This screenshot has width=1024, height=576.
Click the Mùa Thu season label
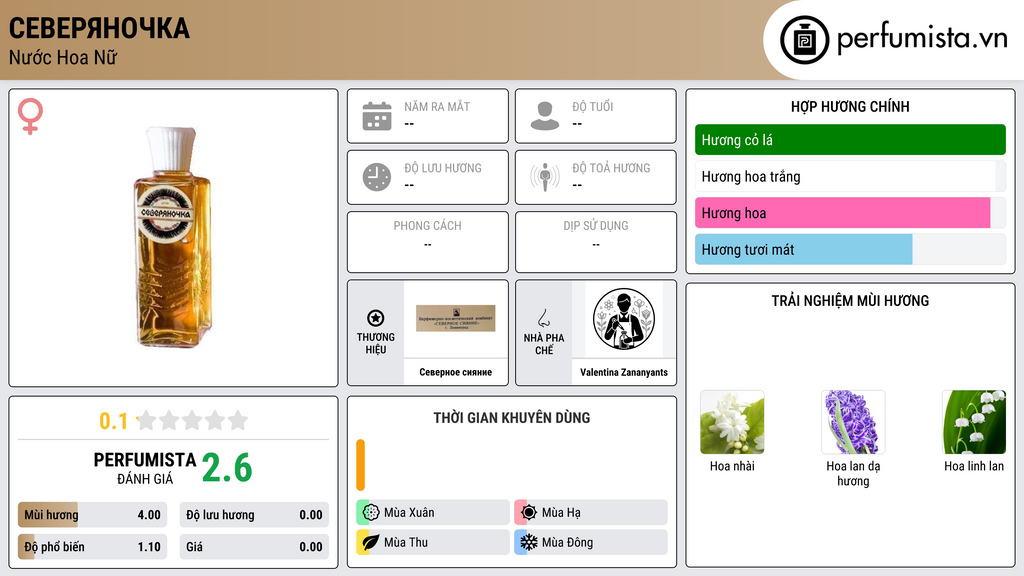pos(406,542)
